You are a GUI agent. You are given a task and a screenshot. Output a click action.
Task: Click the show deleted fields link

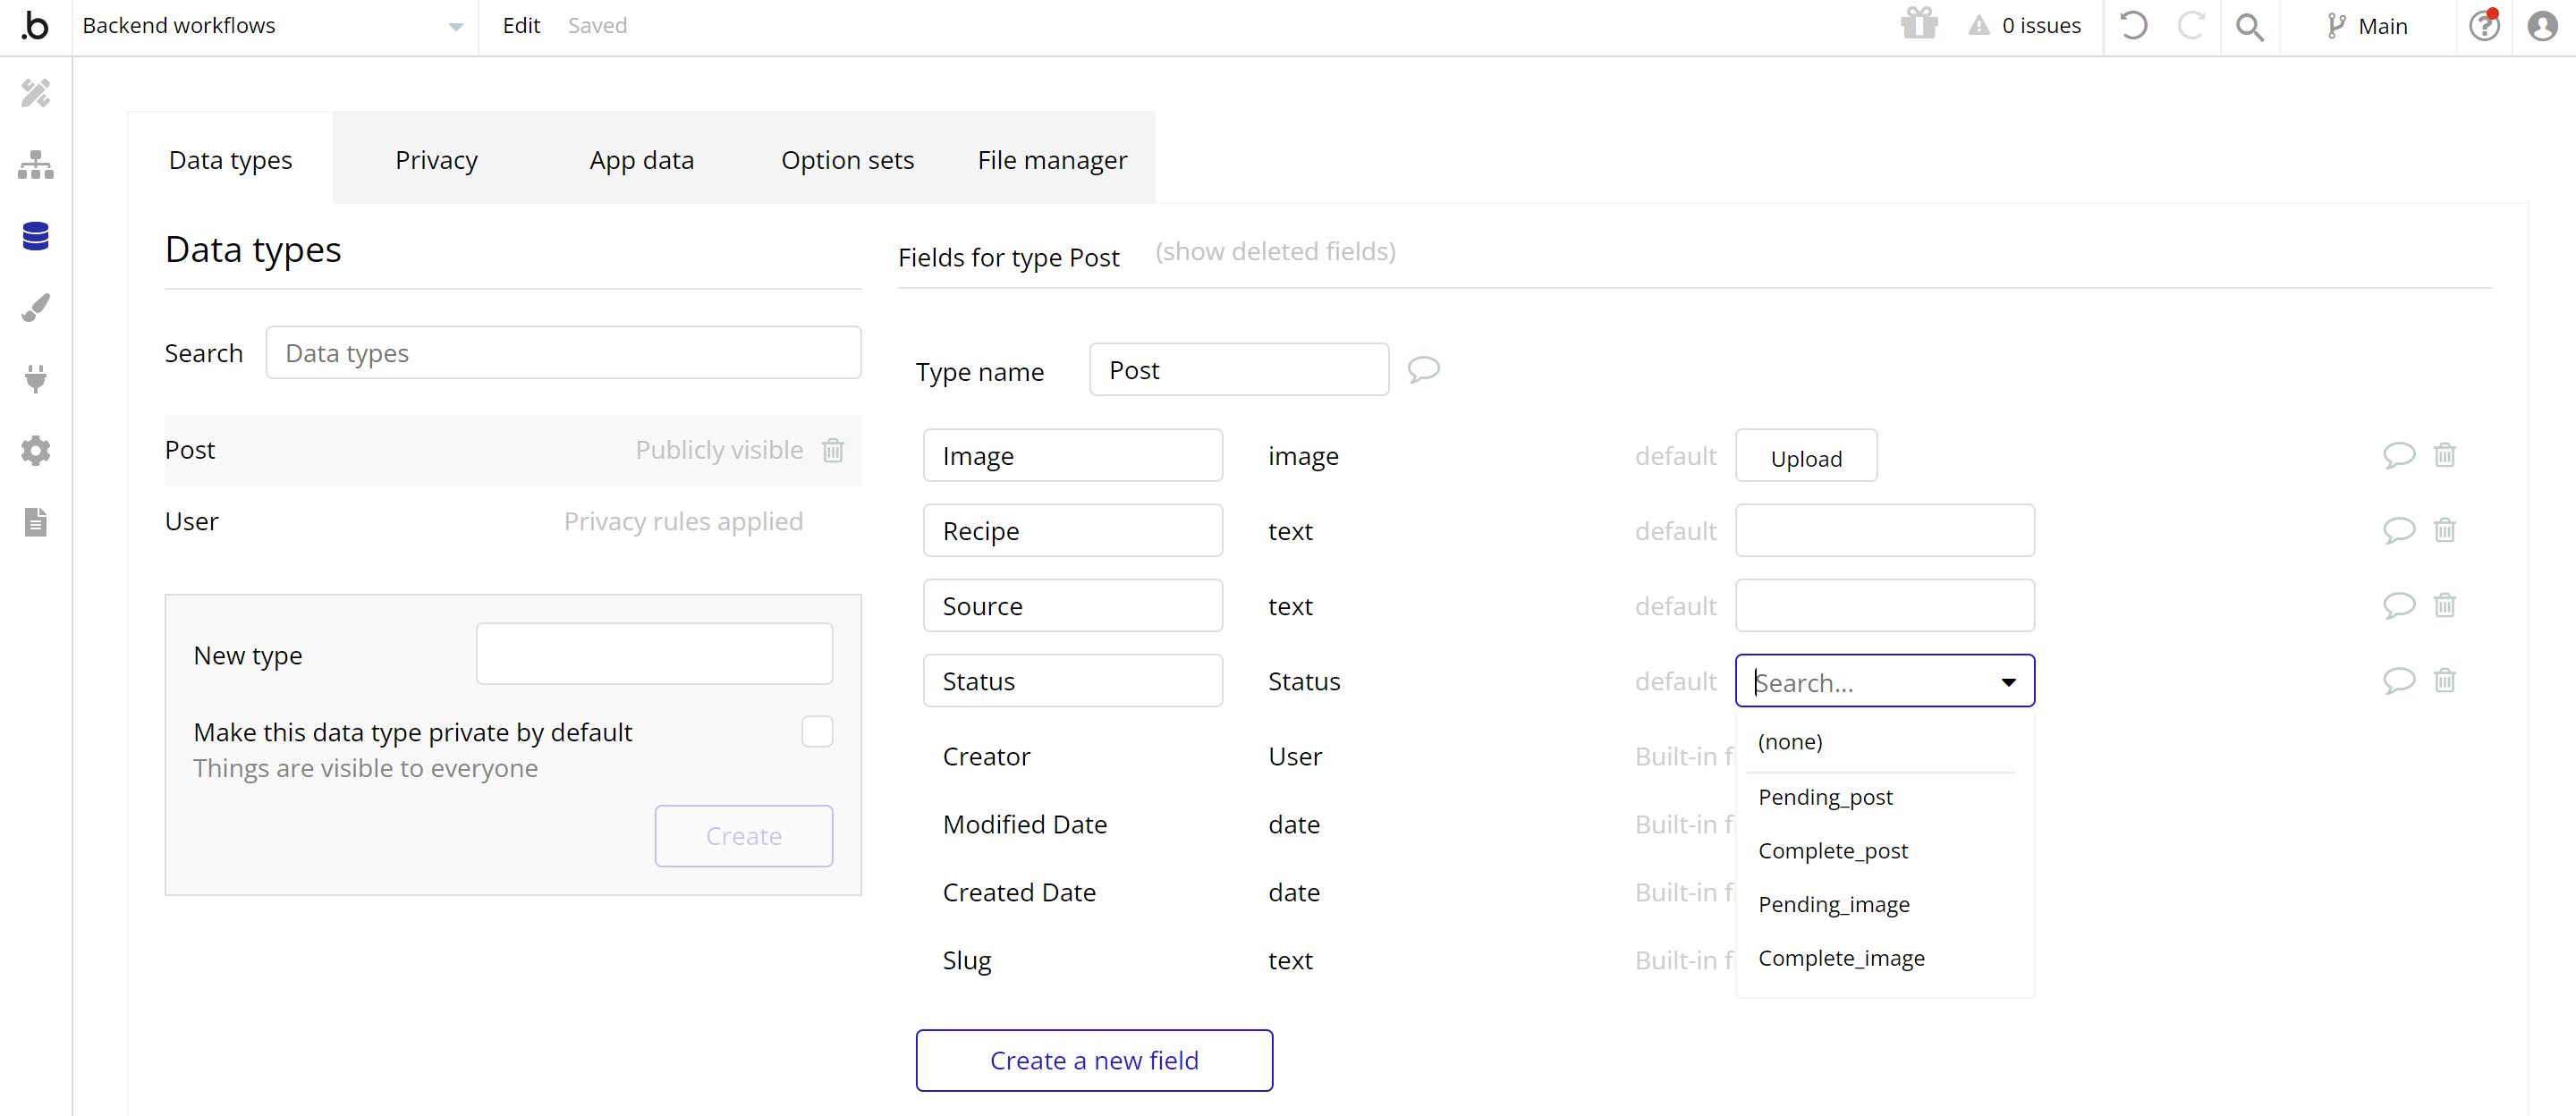coord(1275,252)
